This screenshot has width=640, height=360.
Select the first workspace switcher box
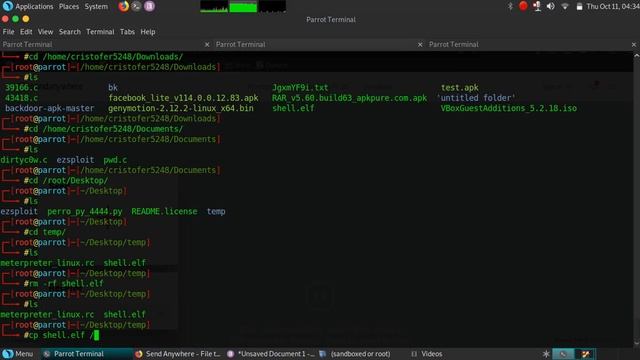pos(563,354)
